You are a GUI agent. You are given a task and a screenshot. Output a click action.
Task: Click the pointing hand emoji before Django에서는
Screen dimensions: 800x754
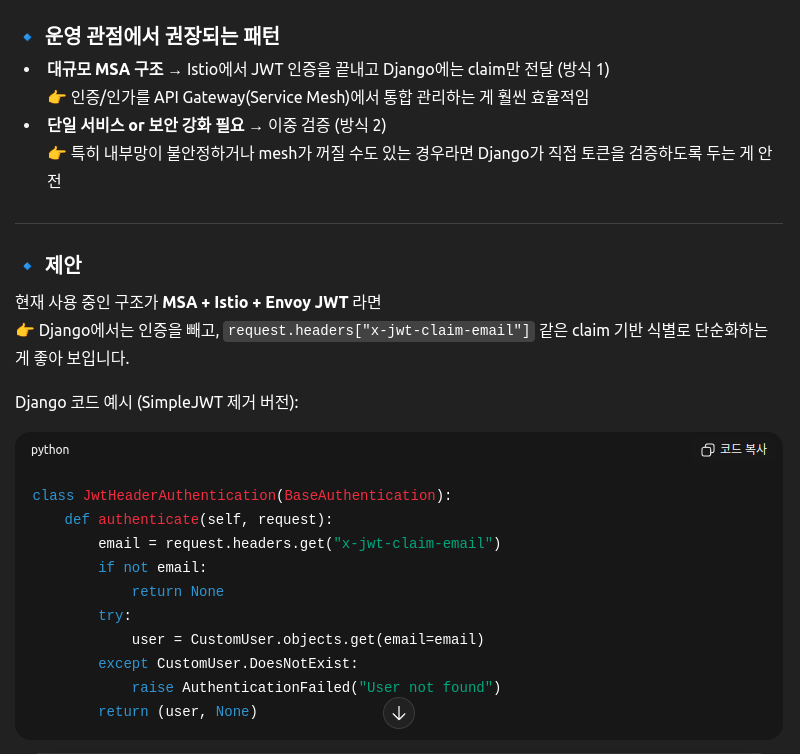tap(25, 330)
